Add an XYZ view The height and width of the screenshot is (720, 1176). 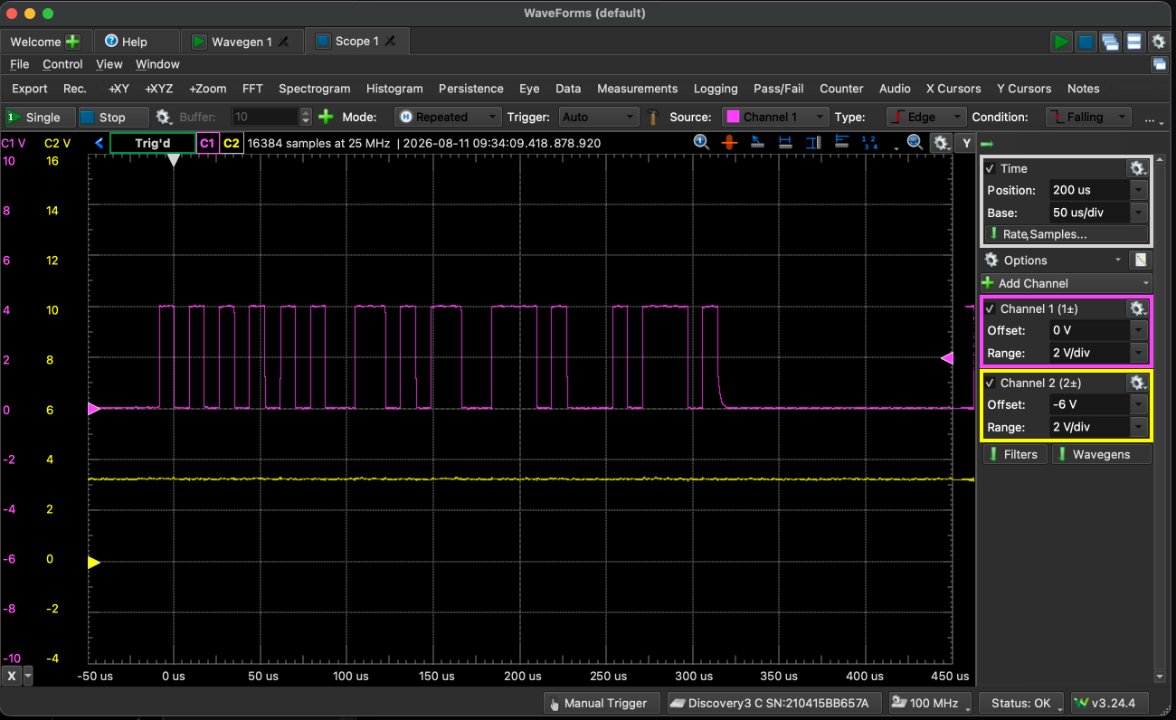pos(158,88)
